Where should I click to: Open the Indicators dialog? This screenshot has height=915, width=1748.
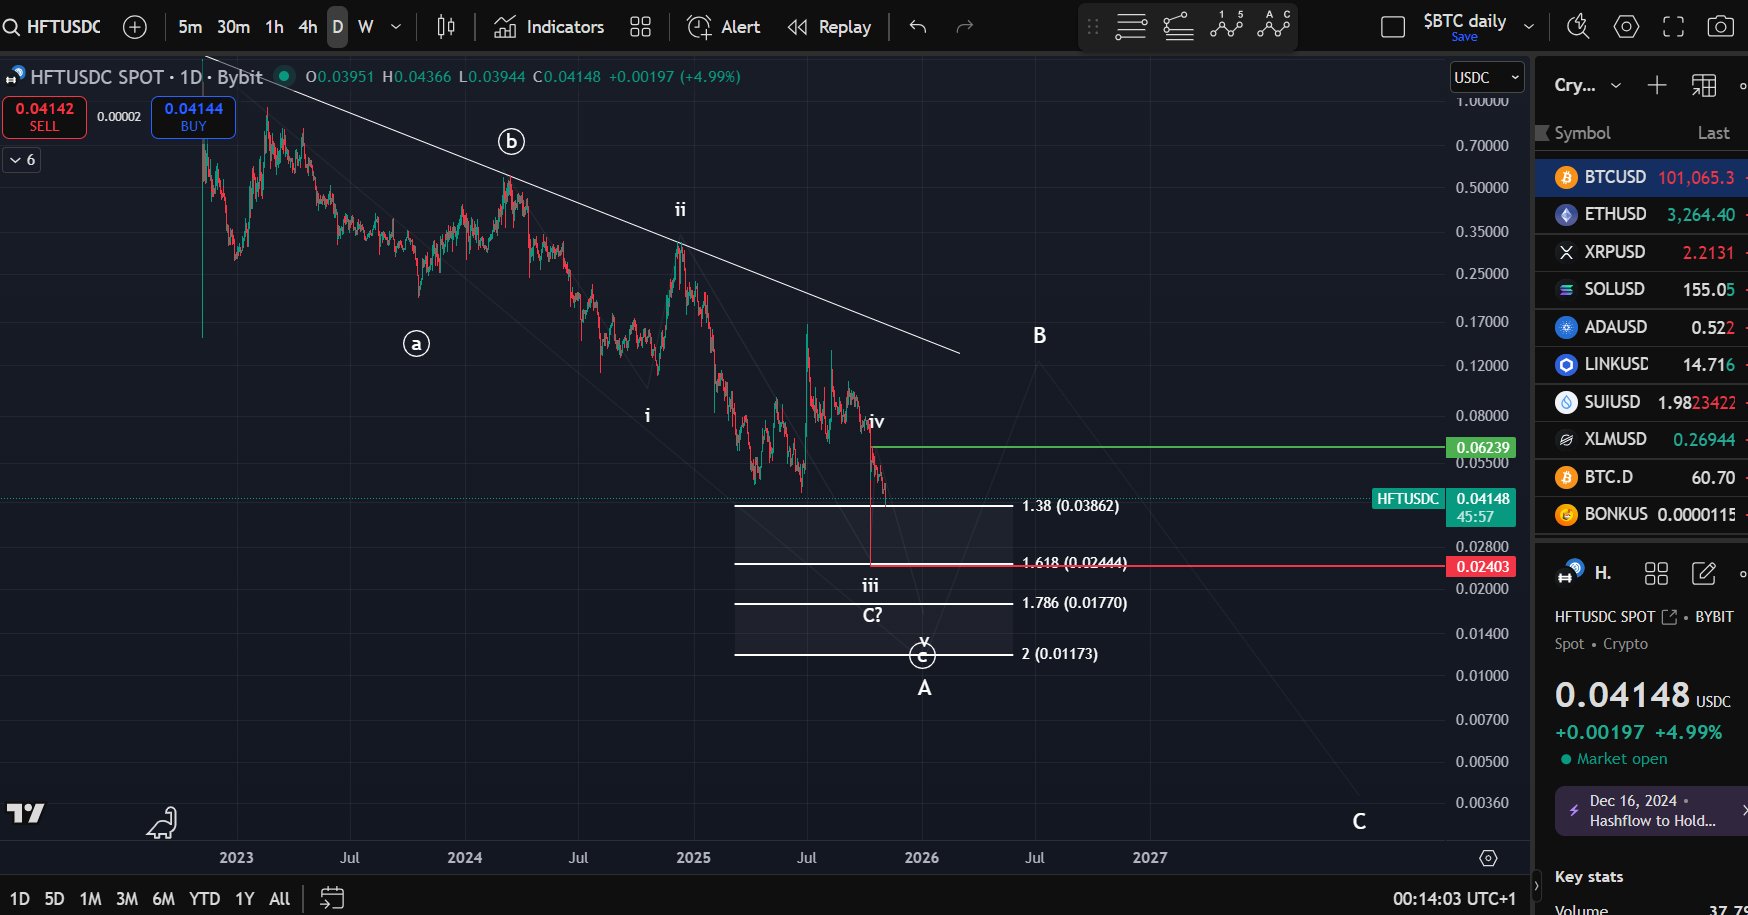click(549, 27)
